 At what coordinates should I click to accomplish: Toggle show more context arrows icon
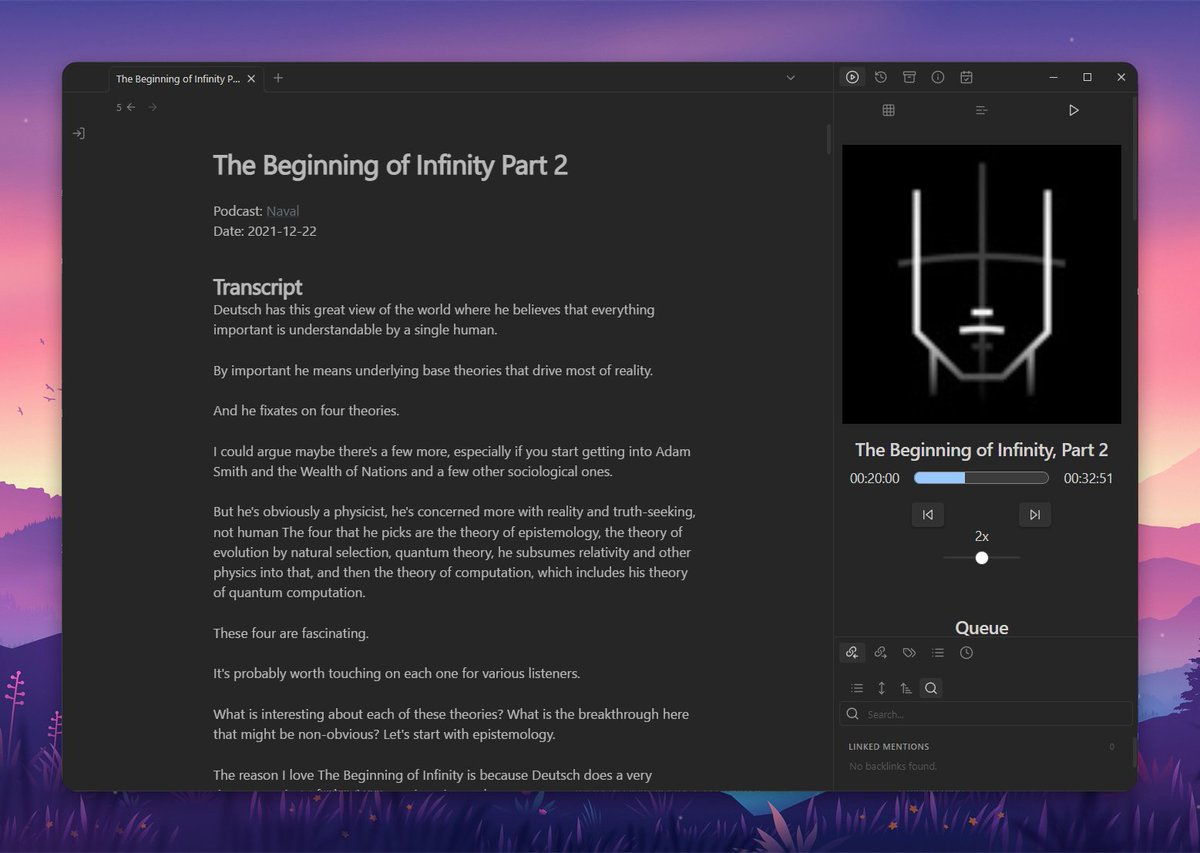click(881, 688)
